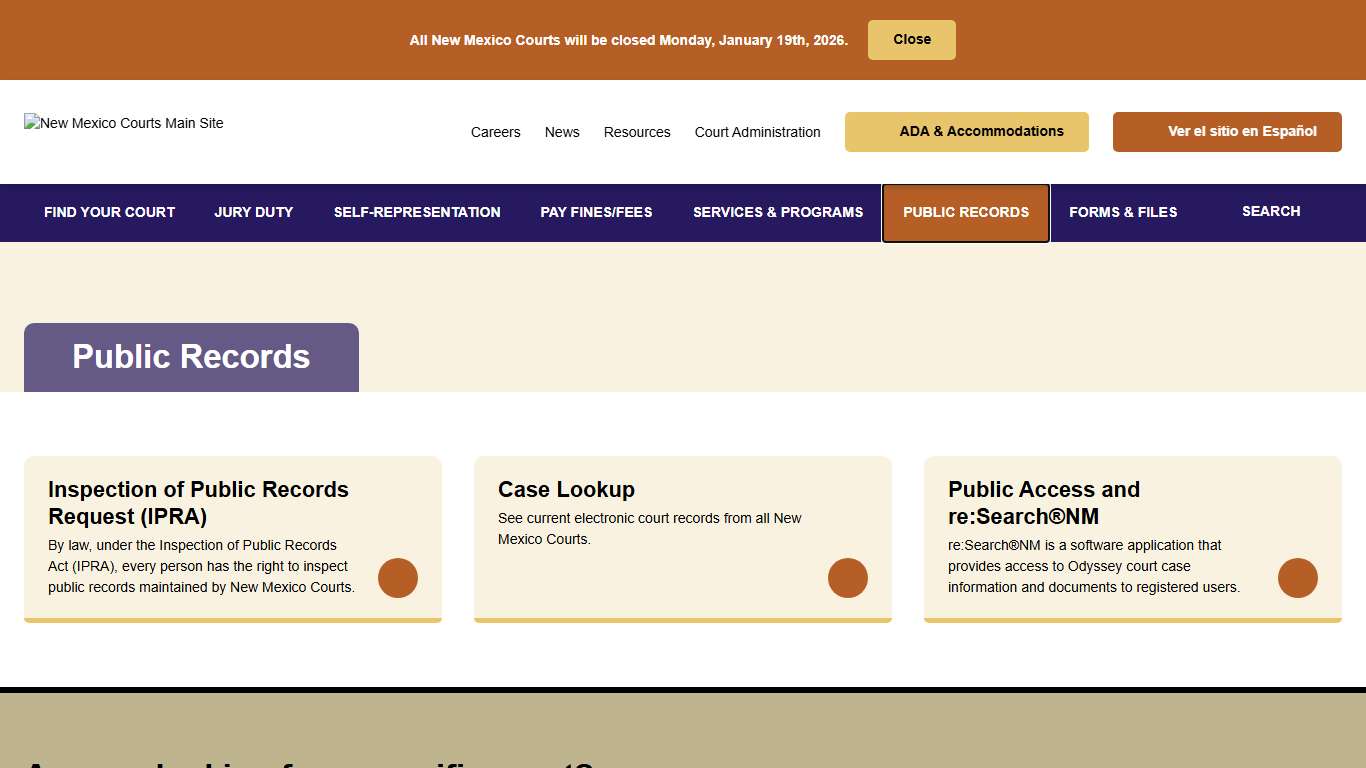Image resolution: width=1366 pixels, height=768 pixels.
Task: Navigate to Find Your Court
Action: coord(109,212)
